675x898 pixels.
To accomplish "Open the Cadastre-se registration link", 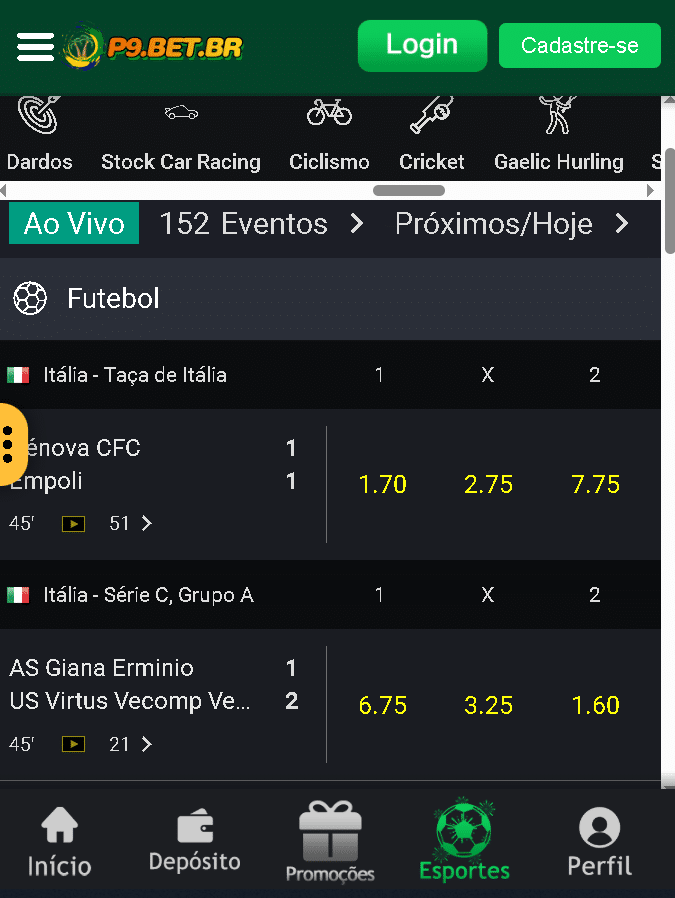I will (579, 46).
